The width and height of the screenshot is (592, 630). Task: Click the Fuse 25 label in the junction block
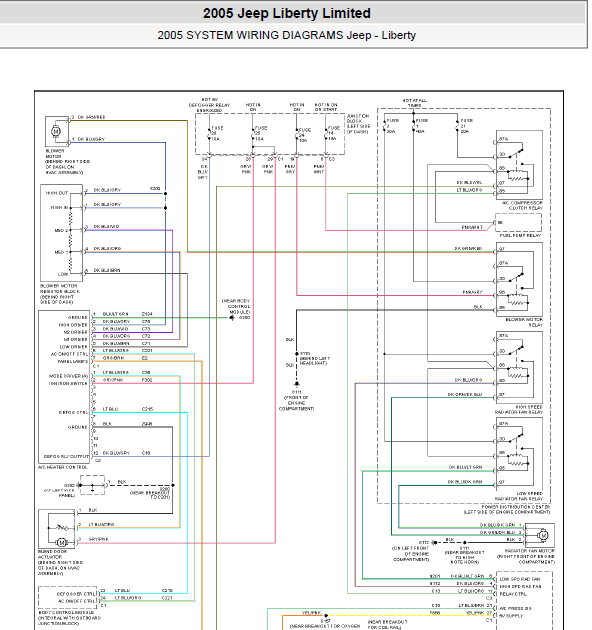(261, 133)
